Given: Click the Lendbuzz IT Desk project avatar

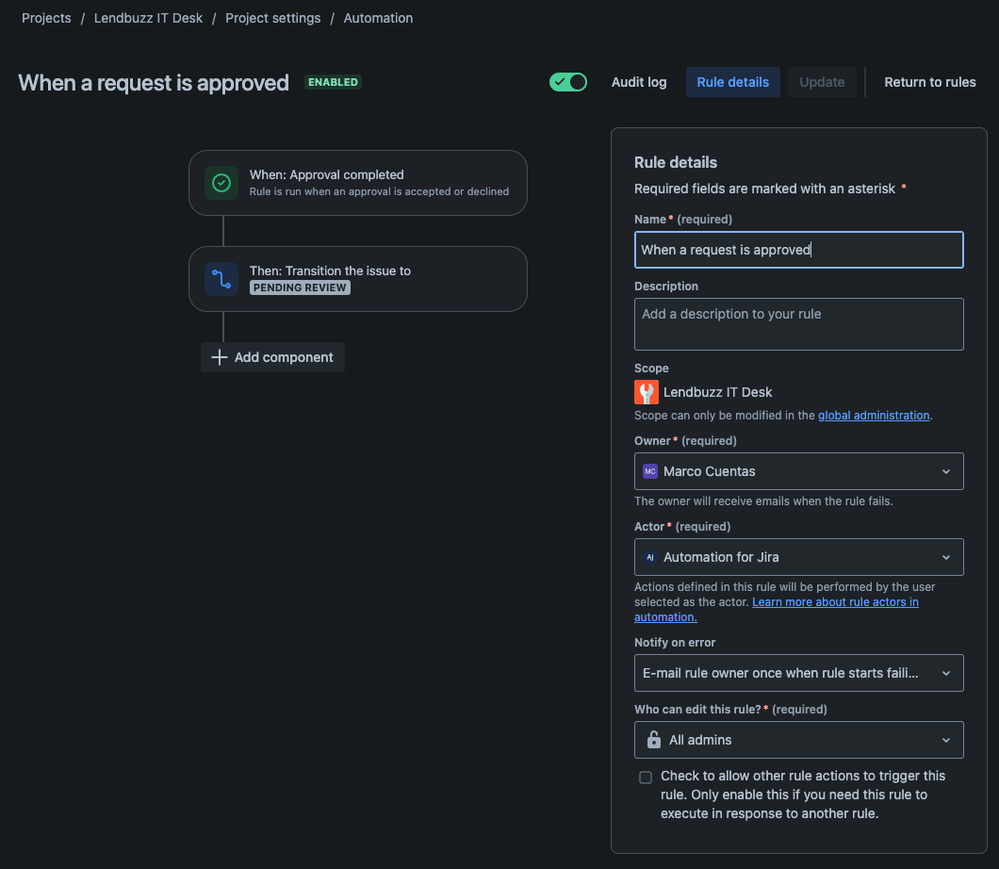Looking at the screenshot, I should point(646,392).
